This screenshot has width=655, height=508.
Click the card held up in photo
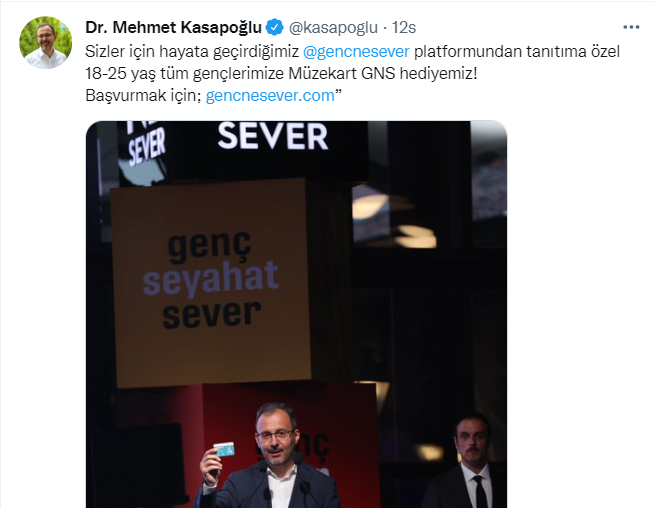click(x=224, y=450)
